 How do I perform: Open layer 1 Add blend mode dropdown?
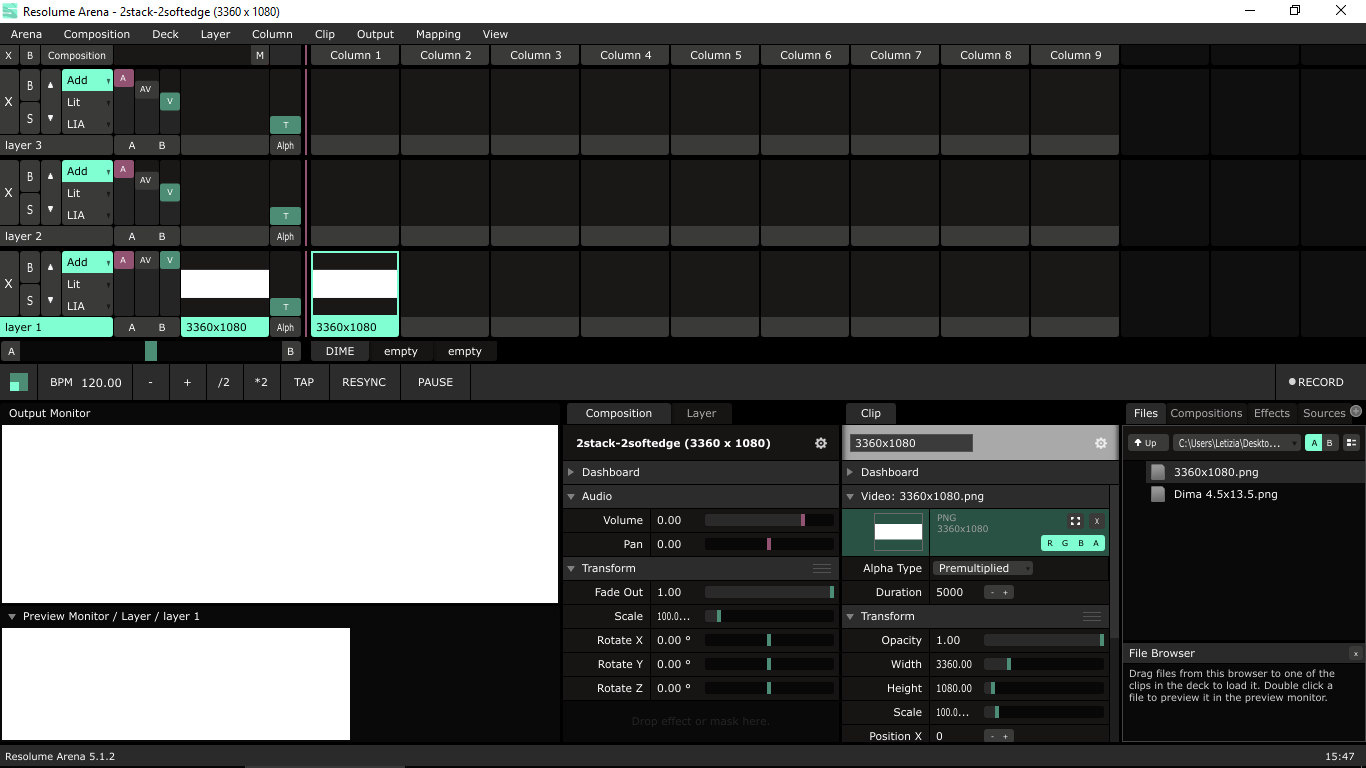point(87,262)
